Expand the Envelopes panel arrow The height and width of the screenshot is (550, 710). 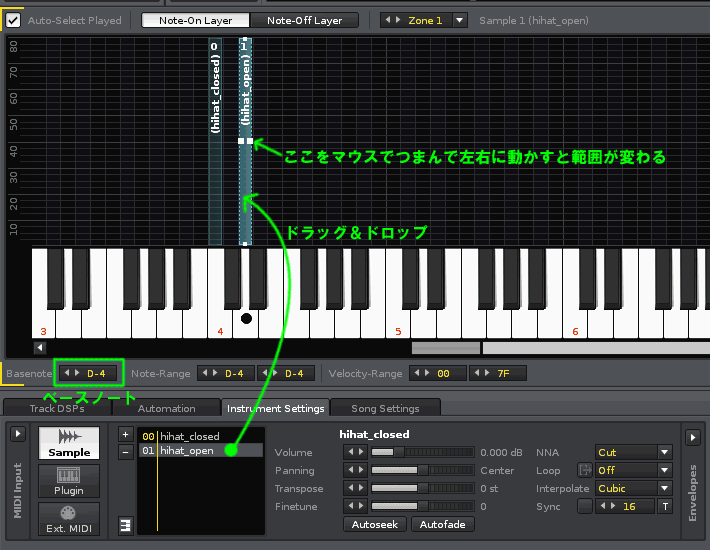[x=692, y=438]
